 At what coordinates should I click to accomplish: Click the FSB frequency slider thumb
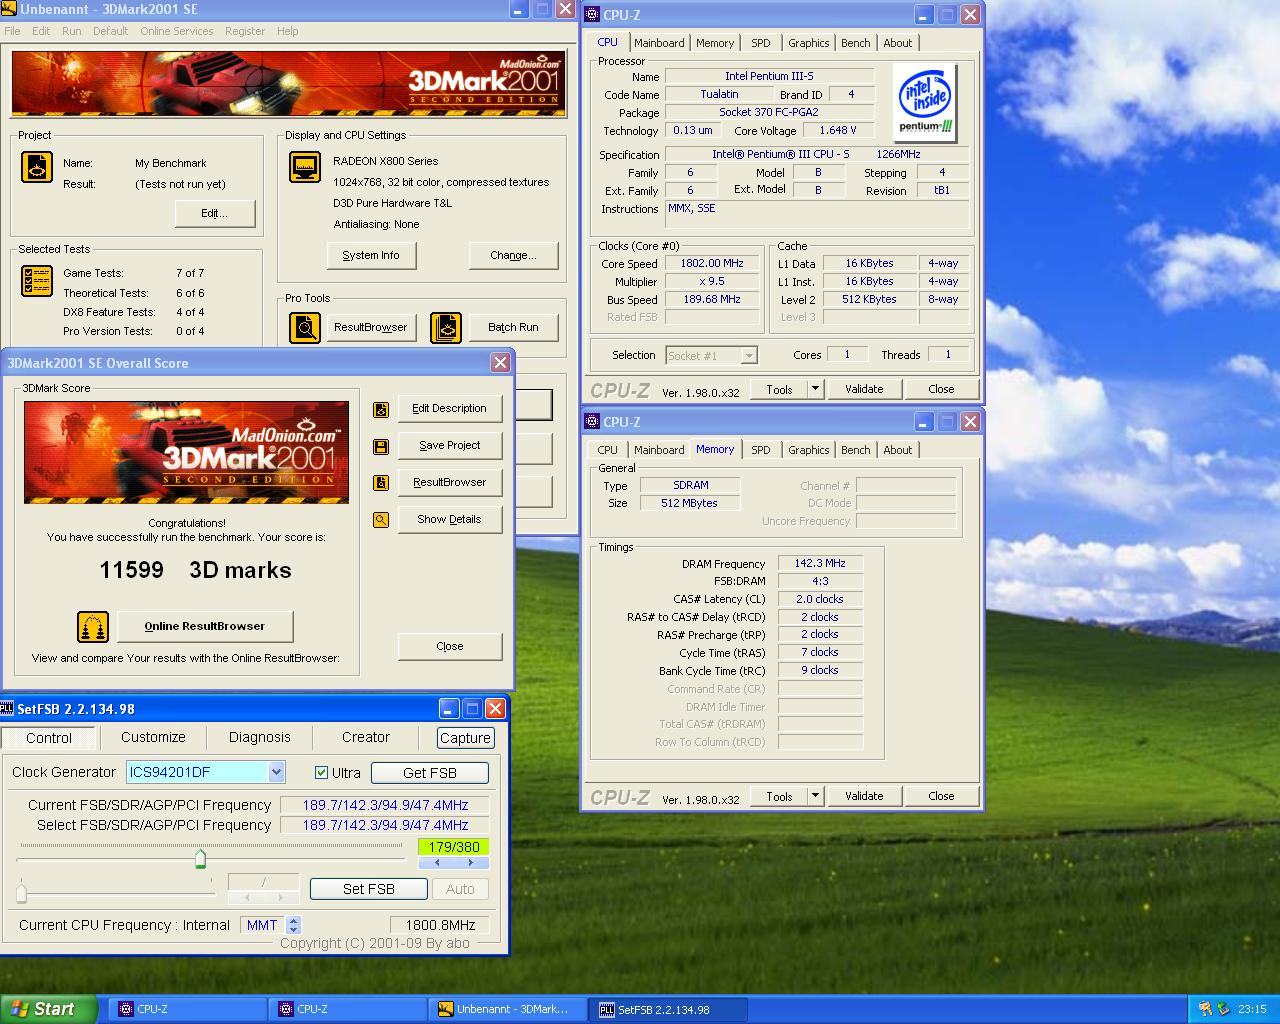pyautogui.click(x=200, y=858)
